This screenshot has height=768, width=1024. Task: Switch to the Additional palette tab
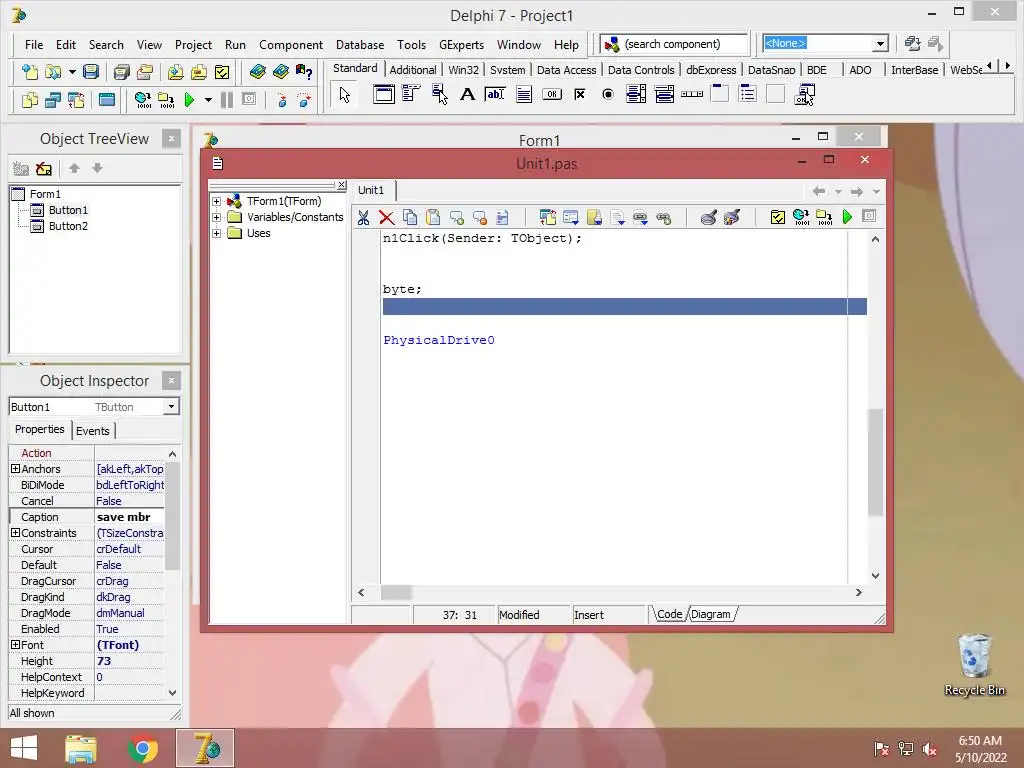click(x=413, y=70)
